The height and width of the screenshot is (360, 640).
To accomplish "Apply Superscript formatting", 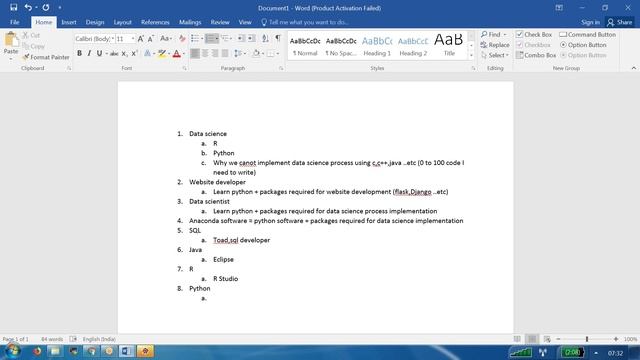I will click(134, 53).
